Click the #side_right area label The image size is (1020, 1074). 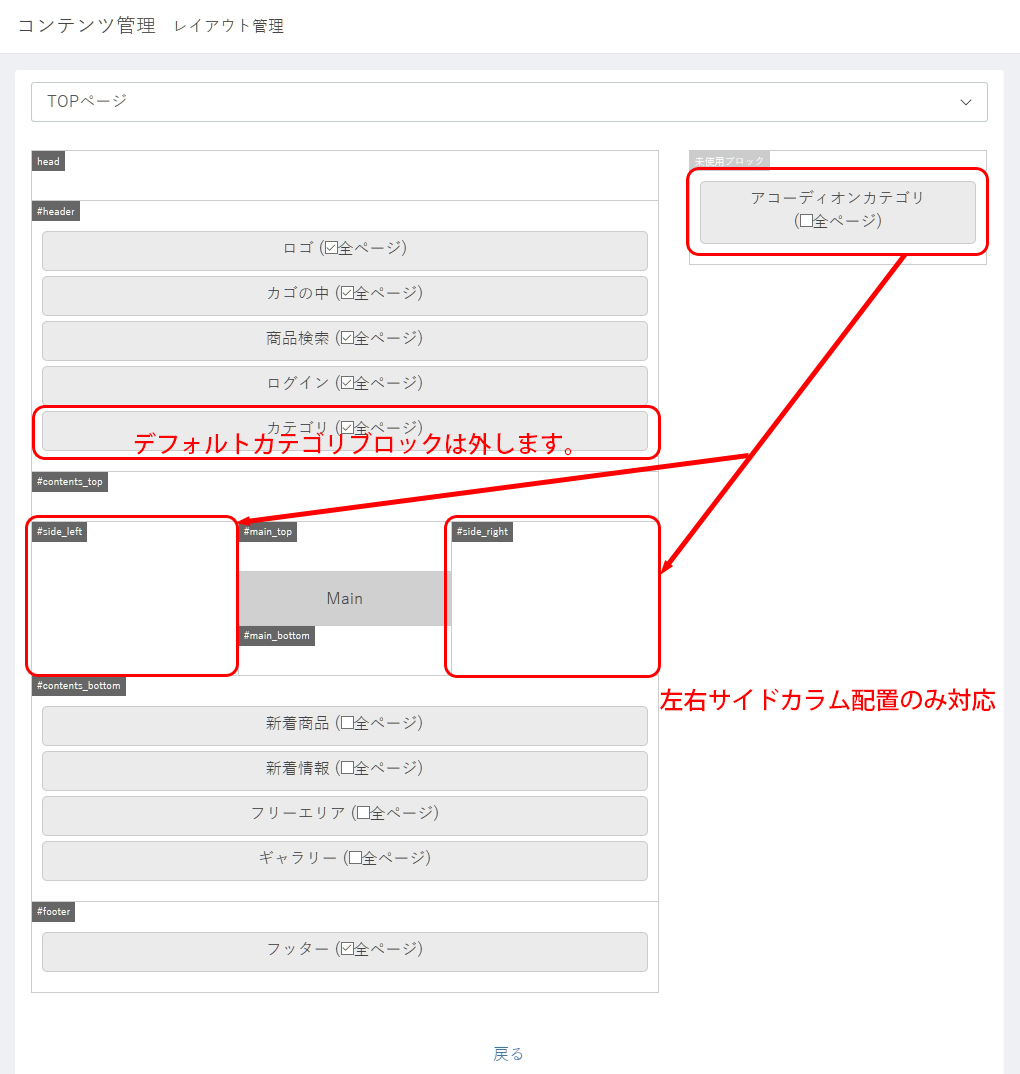coord(482,532)
